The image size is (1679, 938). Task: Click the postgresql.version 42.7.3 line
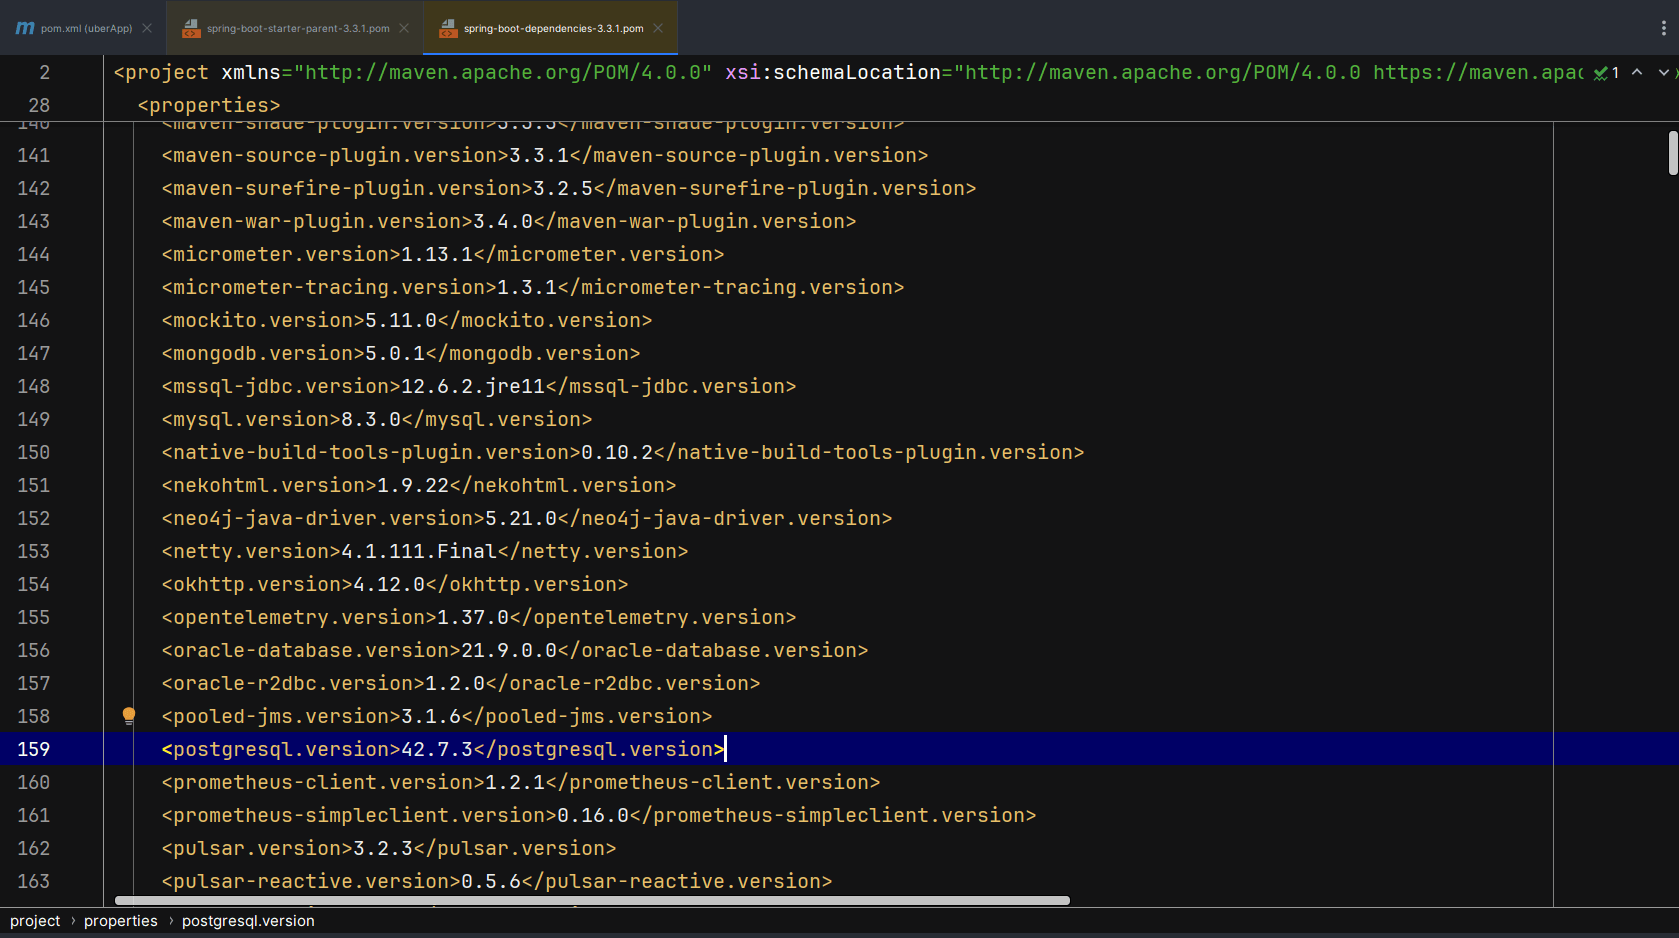[443, 749]
